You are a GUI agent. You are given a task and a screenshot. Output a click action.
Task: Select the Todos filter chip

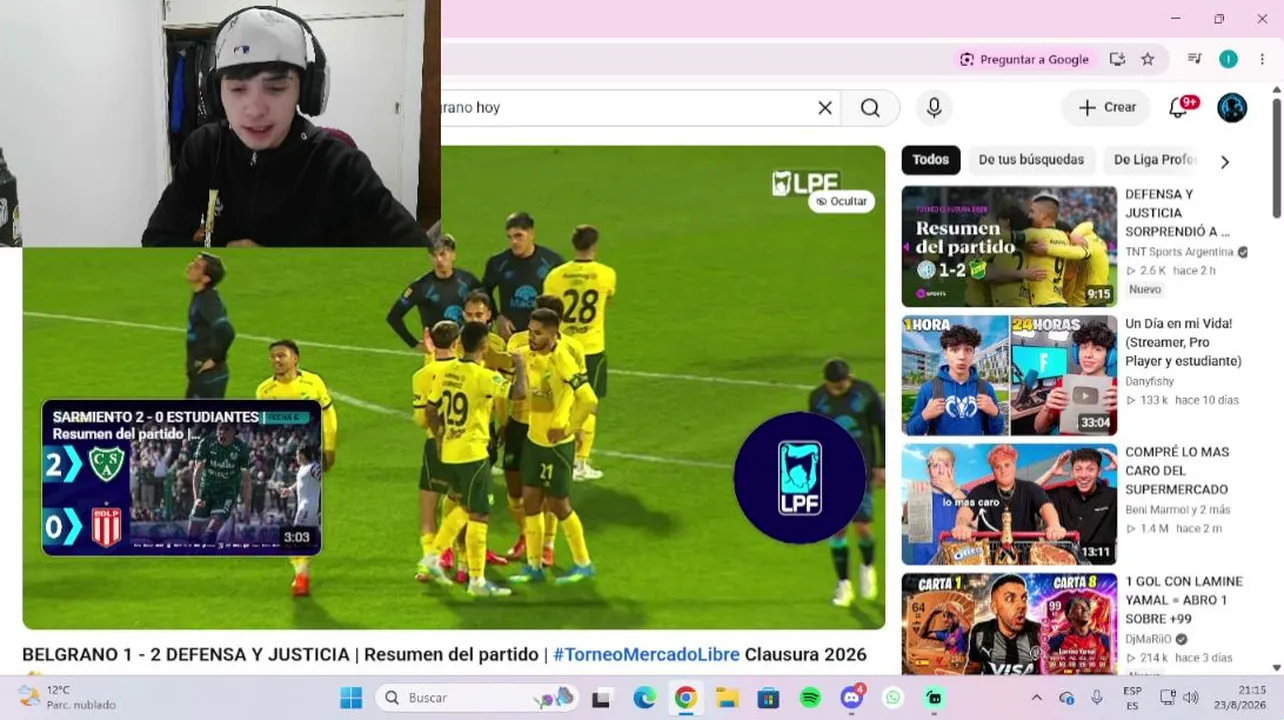pos(931,160)
